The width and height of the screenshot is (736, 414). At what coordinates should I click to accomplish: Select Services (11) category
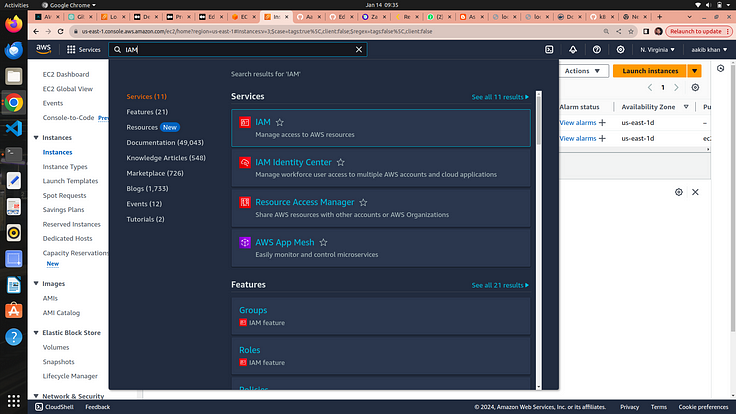point(146,96)
